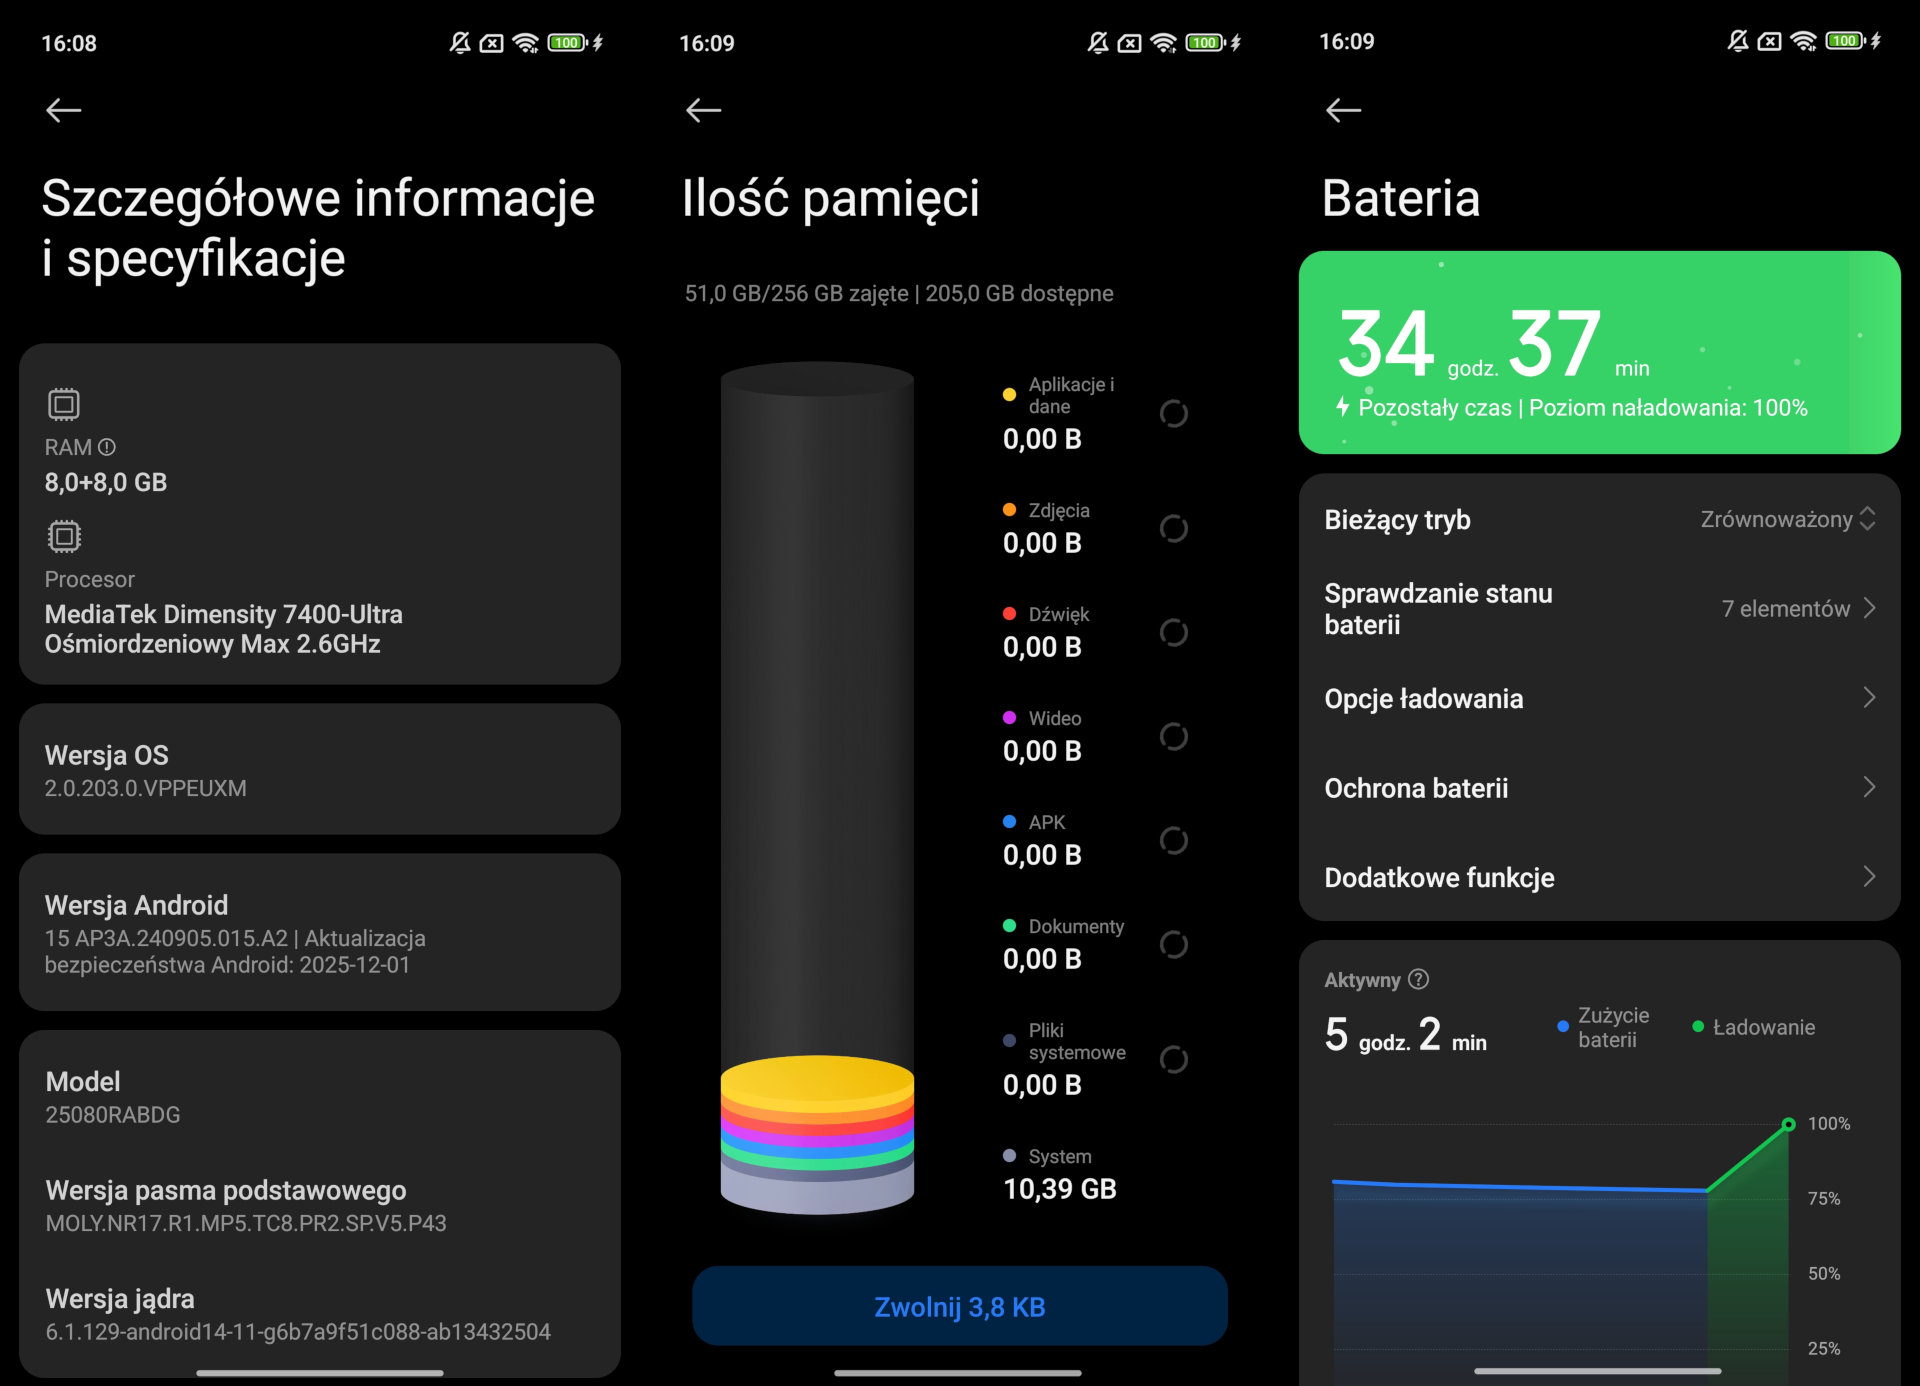The width and height of the screenshot is (1920, 1386).
Task: Toggle Zużycie baterii legend item
Action: [x=1604, y=1027]
